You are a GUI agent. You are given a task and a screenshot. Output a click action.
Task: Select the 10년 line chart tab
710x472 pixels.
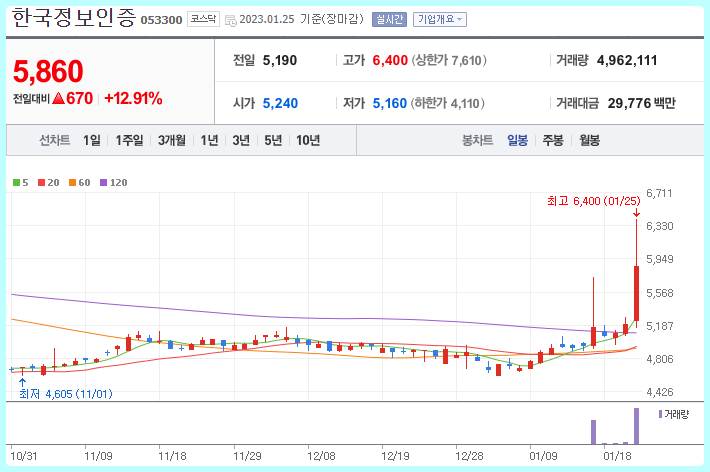coord(308,140)
